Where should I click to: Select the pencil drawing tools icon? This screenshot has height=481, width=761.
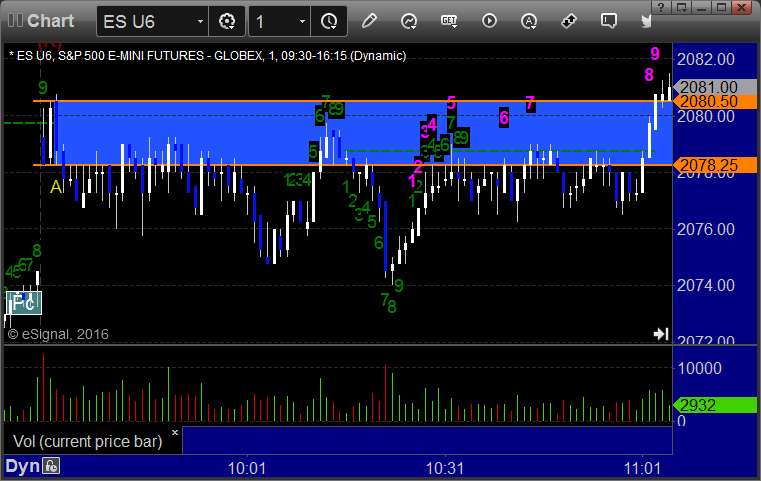tap(369, 21)
